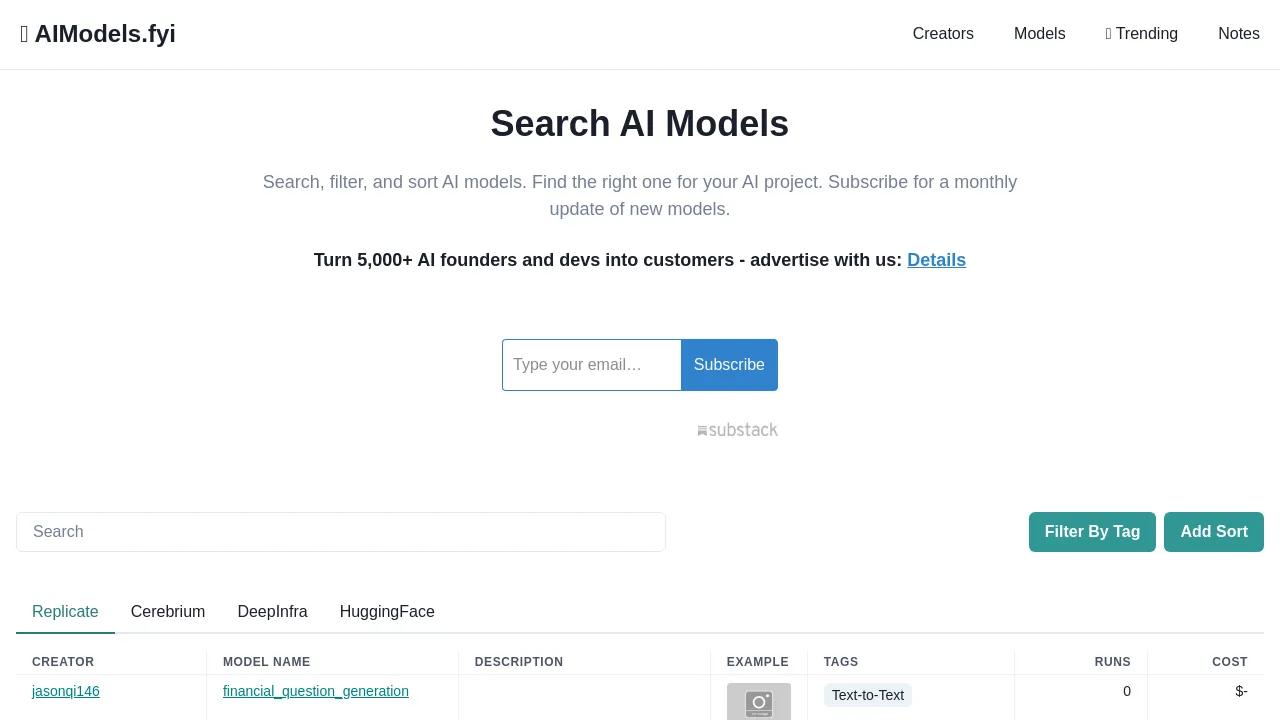Open the financial_question_generation model link
1280x720 pixels.
(315, 691)
